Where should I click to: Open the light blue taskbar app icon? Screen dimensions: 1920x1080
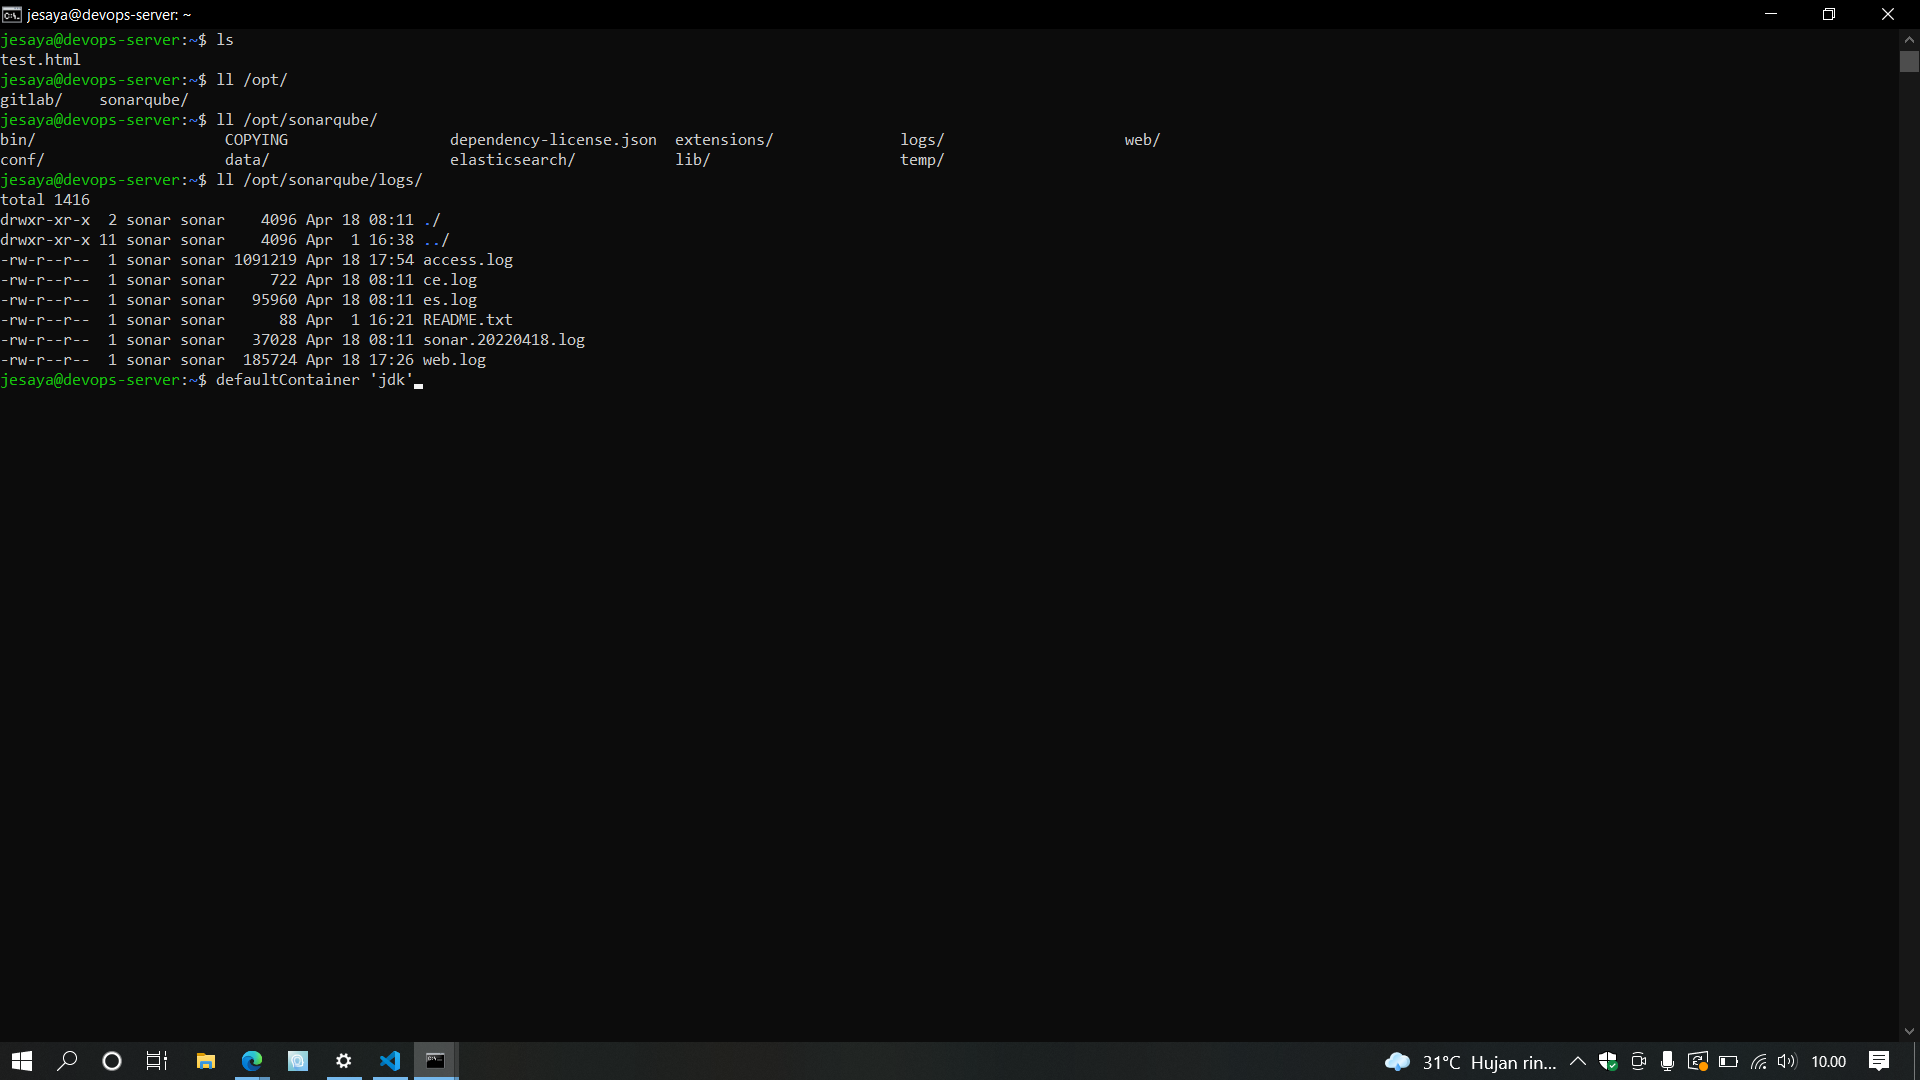pyautogui.click(x=298, y=1061)
